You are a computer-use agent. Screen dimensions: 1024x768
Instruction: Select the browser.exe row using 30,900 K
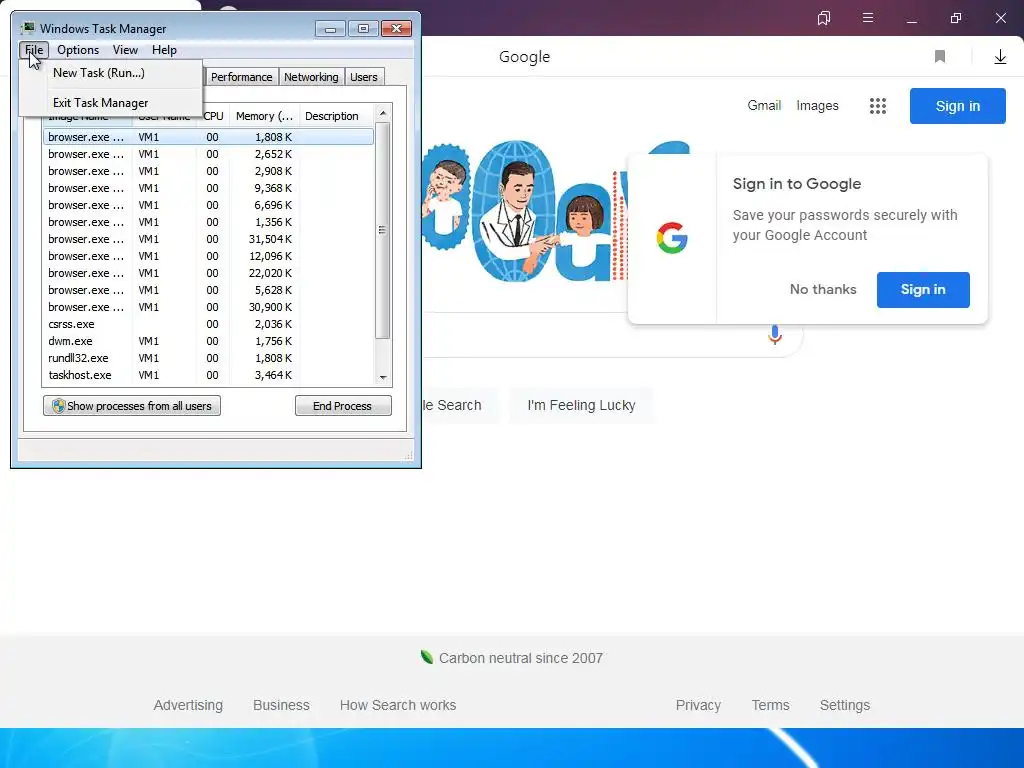208,307
